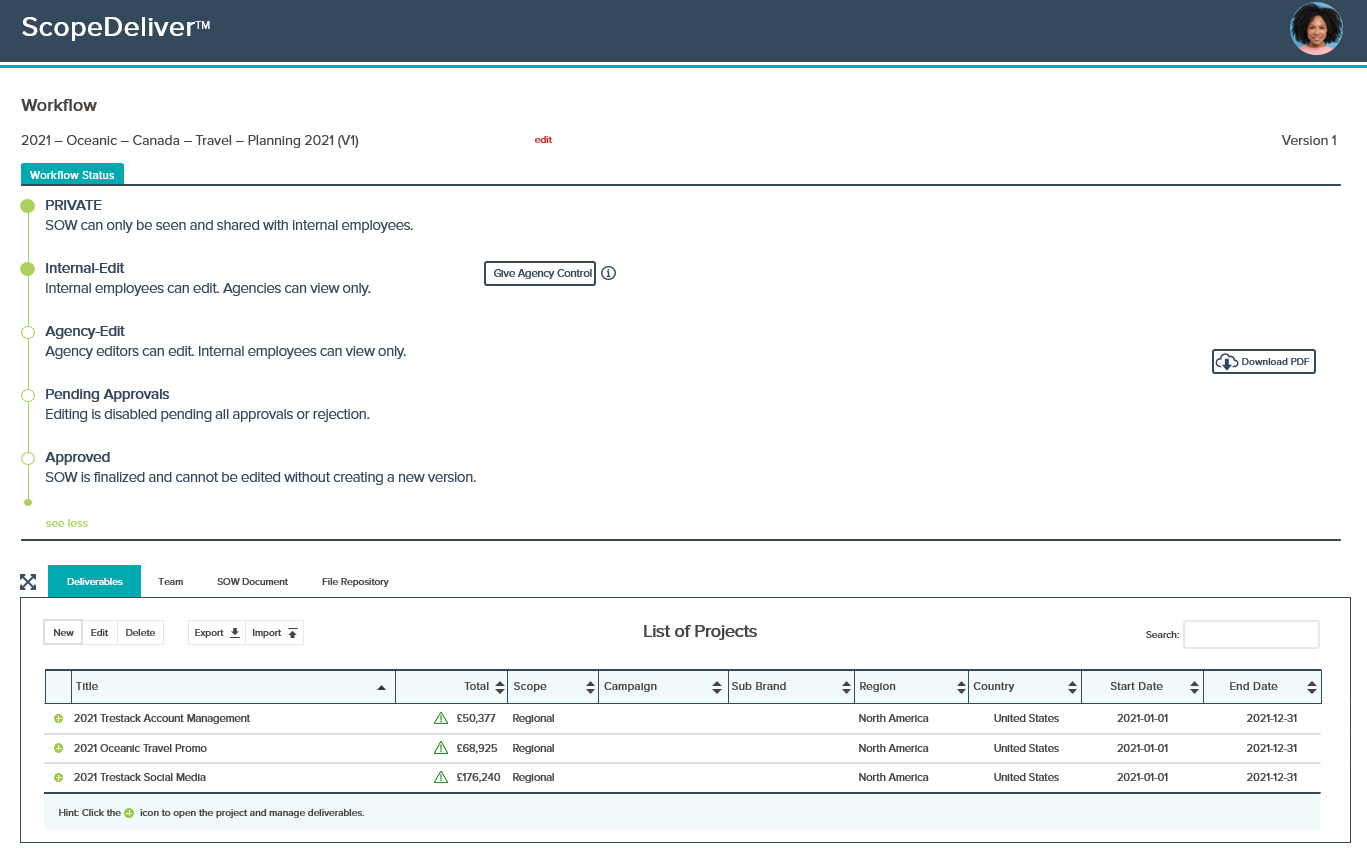Click inside the Search field

click(1251, 634)
